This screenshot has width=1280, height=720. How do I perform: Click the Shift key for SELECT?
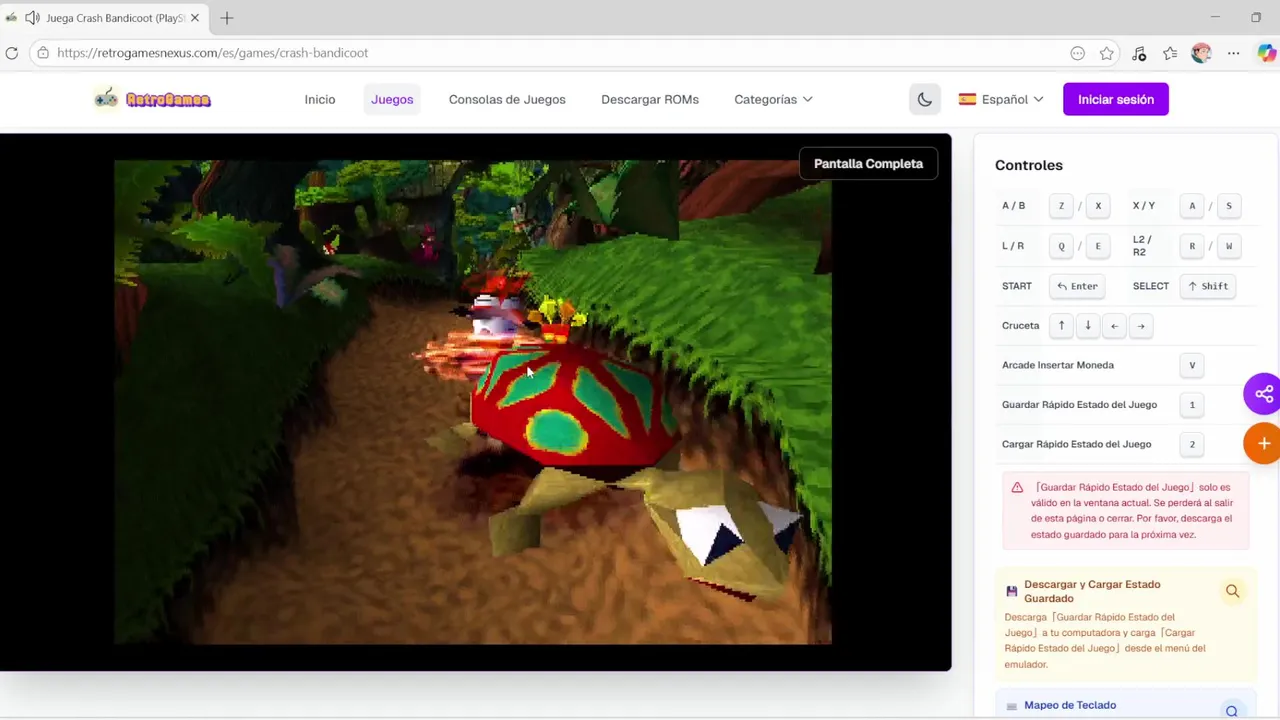(x=1208, y=286)
